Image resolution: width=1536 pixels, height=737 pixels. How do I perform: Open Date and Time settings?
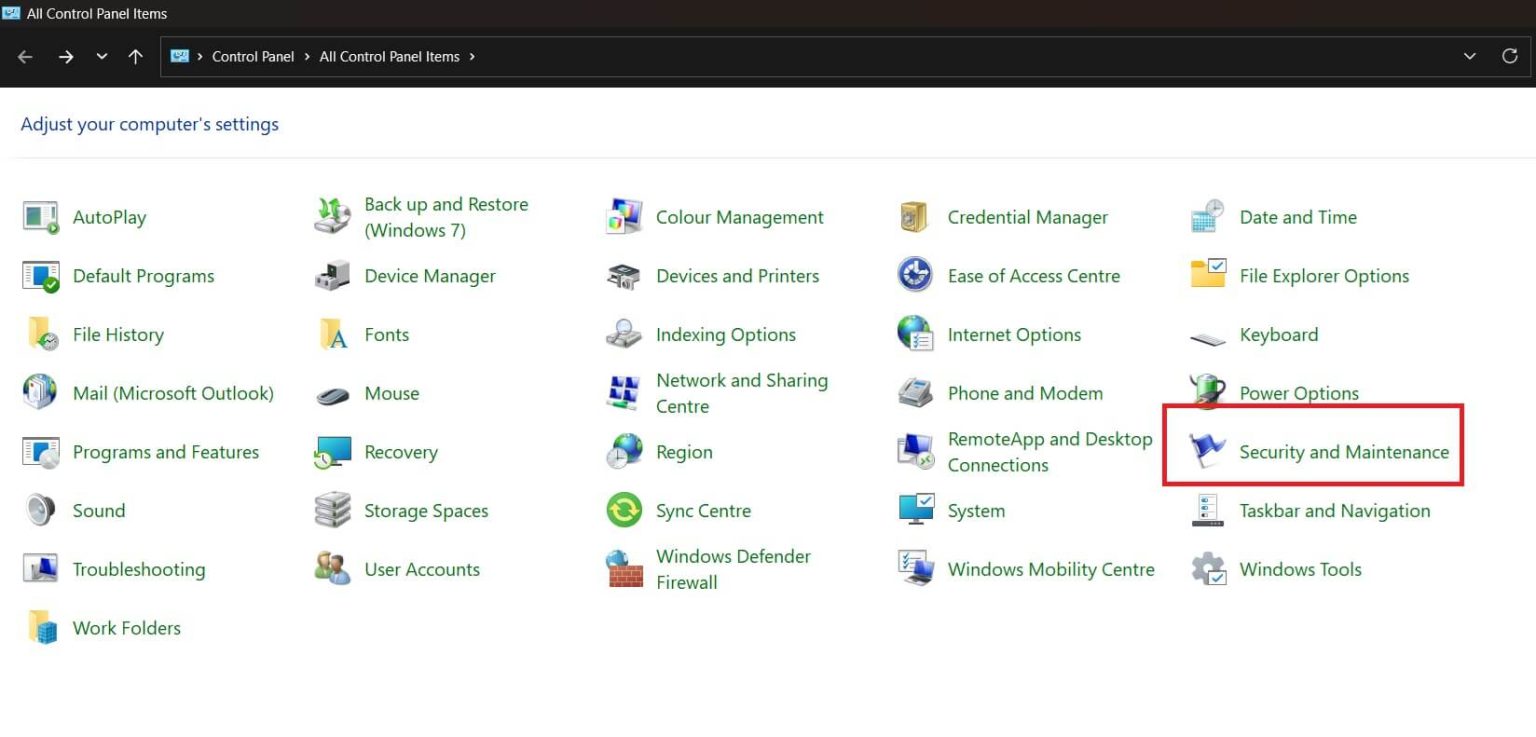click(1297, 217)
